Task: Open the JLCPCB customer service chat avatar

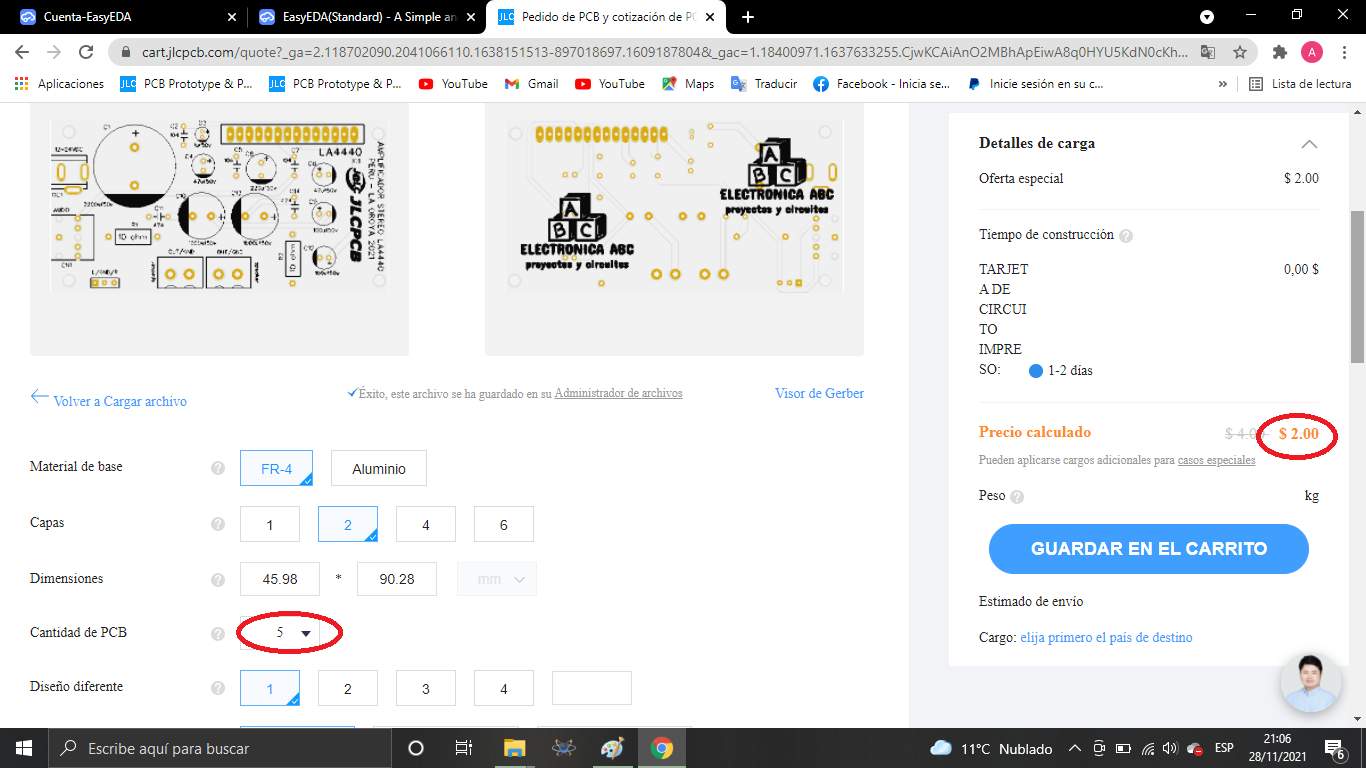Action: tap(1311, 680)
